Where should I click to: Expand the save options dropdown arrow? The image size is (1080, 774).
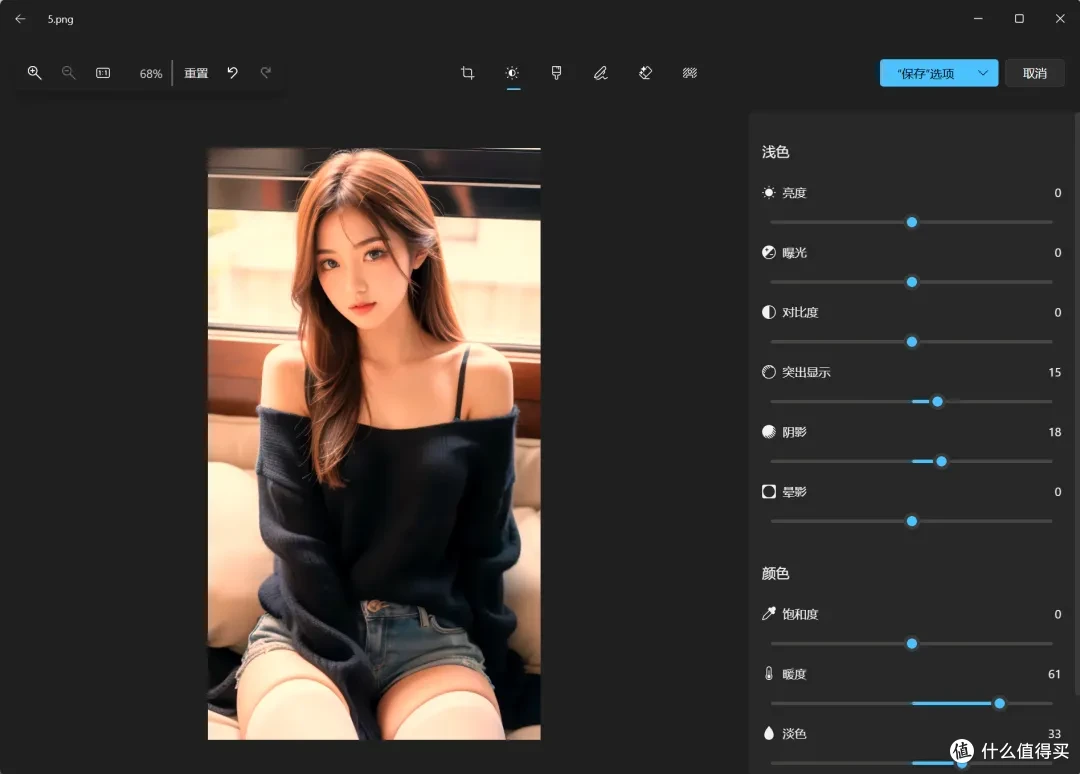tap(984, 73)
